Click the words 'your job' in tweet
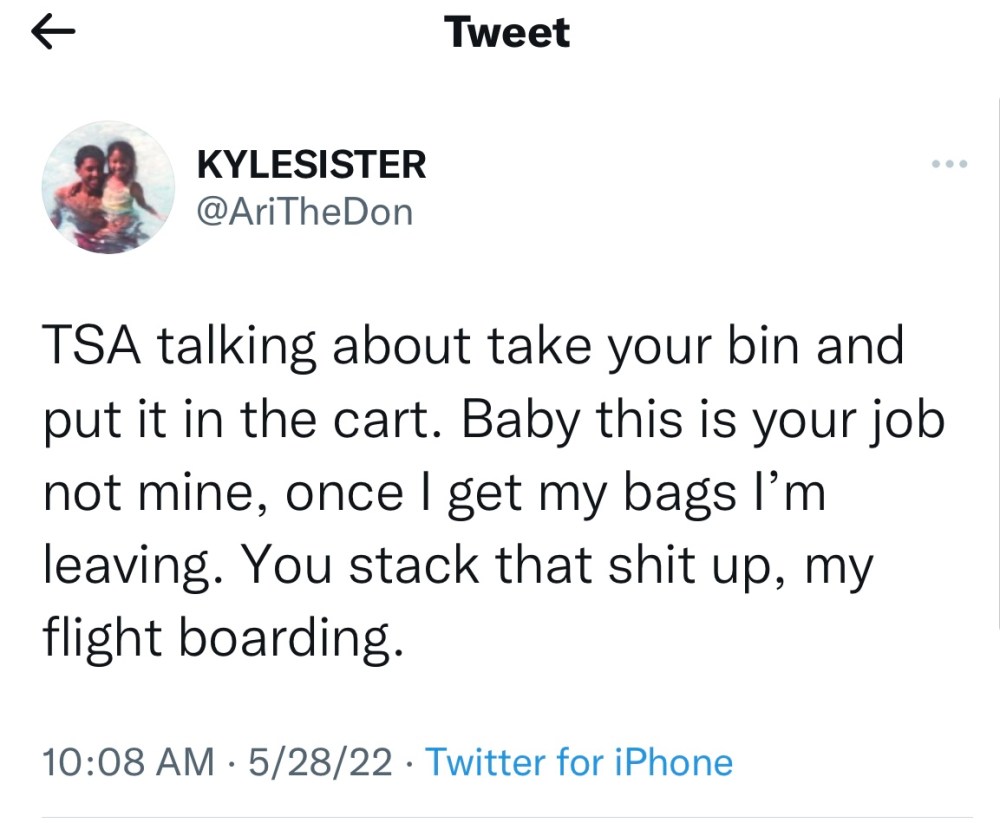 848,421
